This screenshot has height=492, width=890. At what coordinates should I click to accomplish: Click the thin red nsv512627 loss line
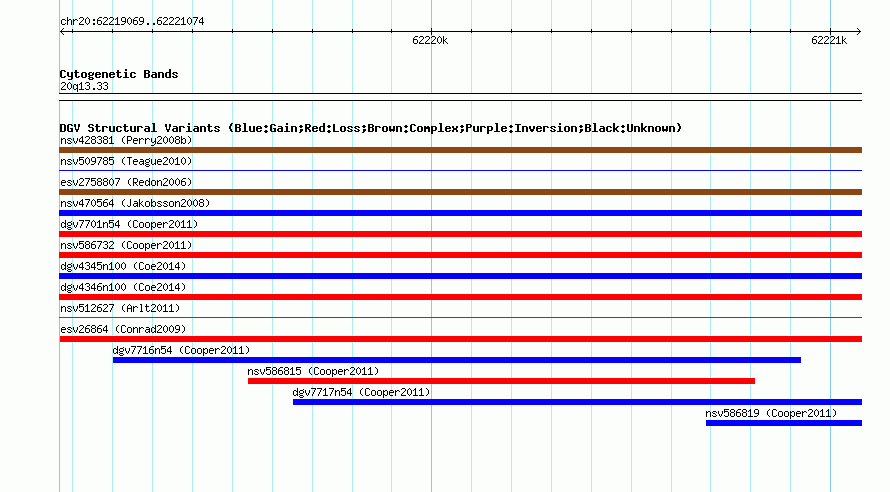pos(460,317)
